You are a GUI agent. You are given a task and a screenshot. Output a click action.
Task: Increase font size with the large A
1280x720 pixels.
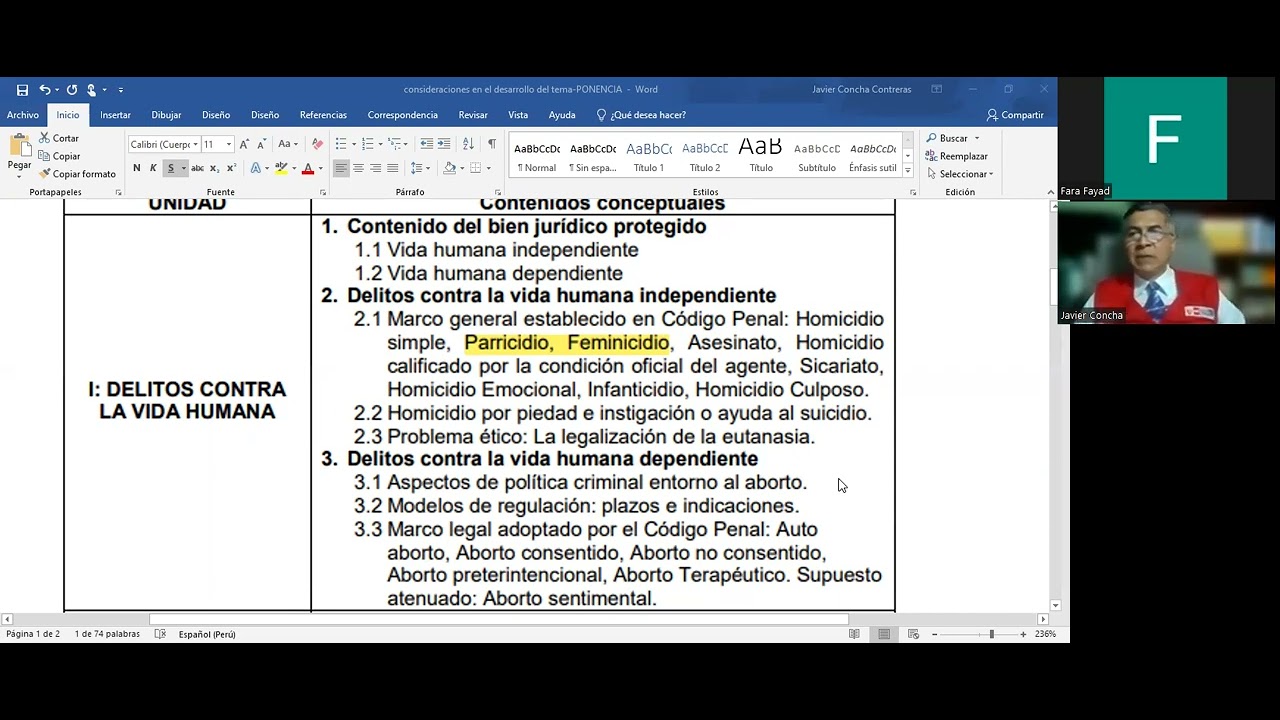click(244, 144)
